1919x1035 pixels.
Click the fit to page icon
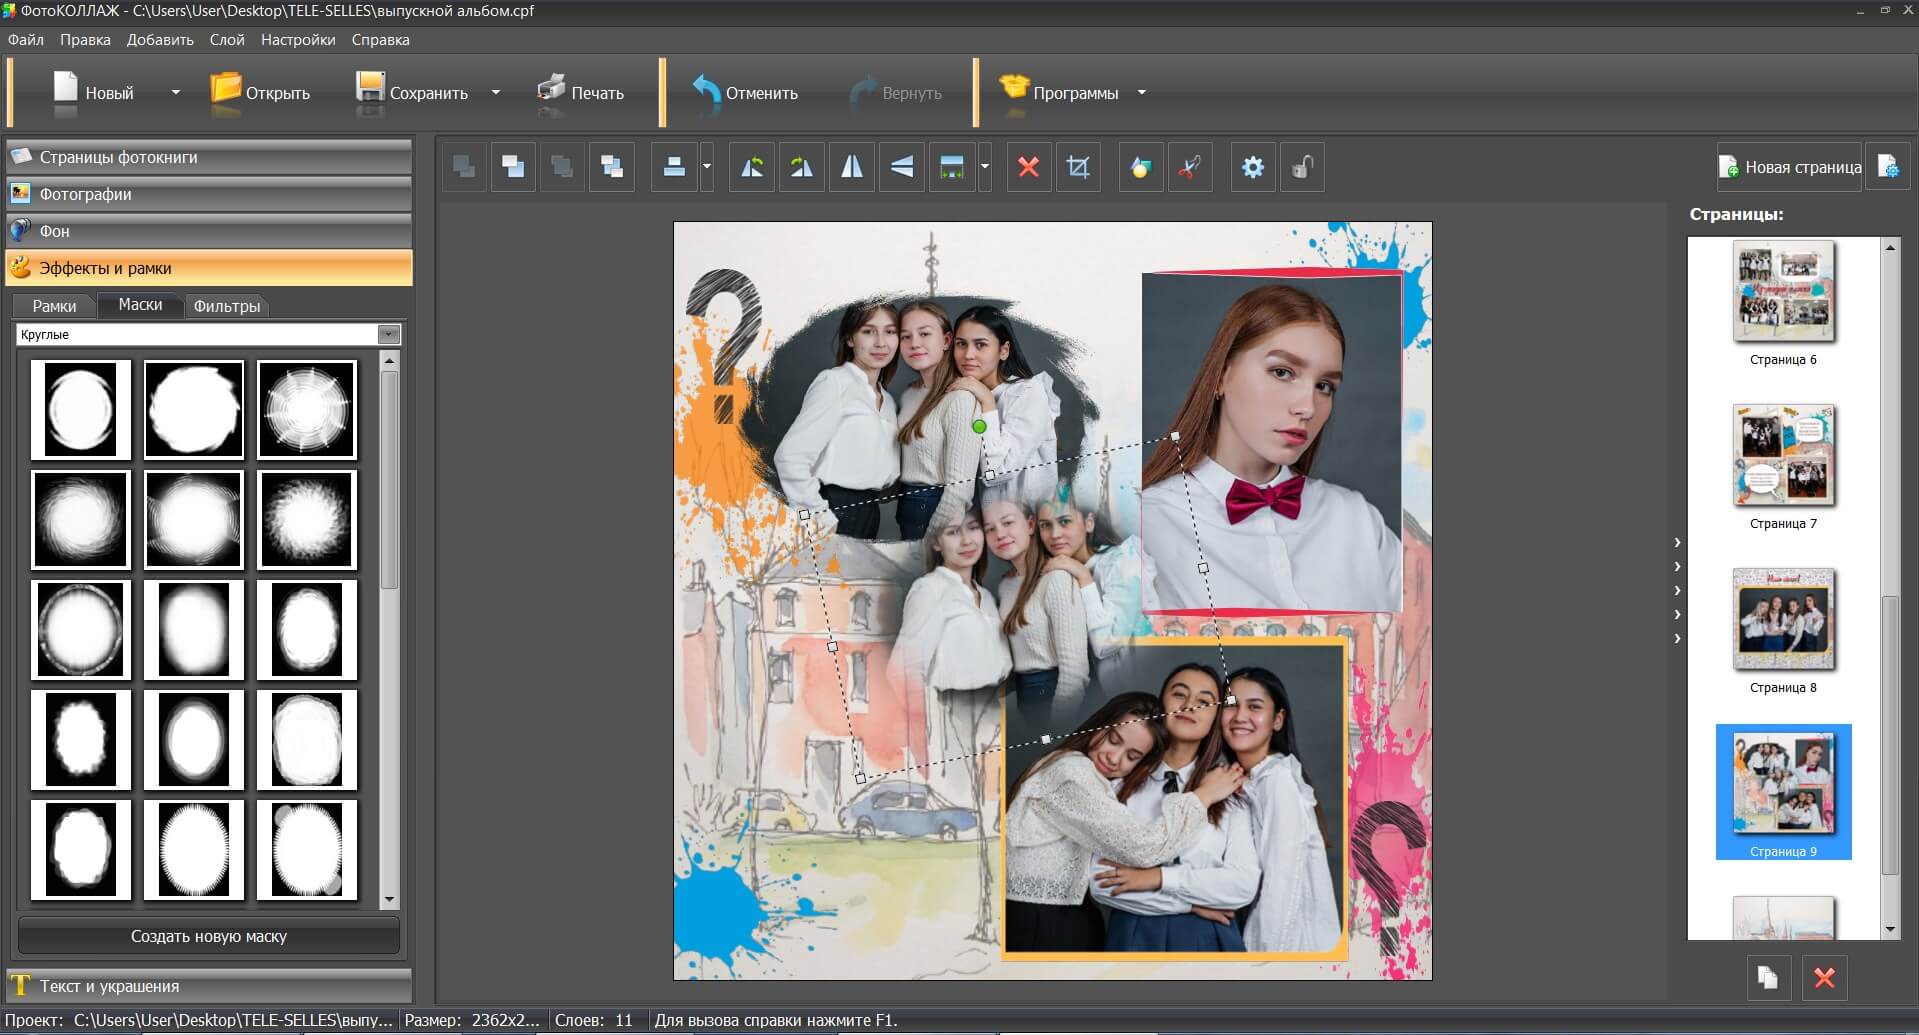[952, 167]
